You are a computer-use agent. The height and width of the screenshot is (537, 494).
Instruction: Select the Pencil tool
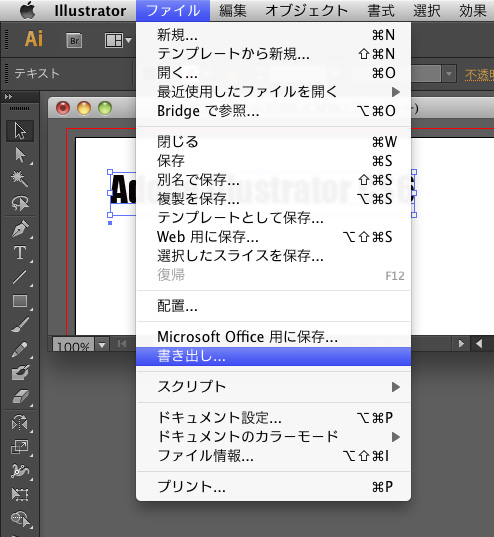pyautogui.click(x=20, y=349)
